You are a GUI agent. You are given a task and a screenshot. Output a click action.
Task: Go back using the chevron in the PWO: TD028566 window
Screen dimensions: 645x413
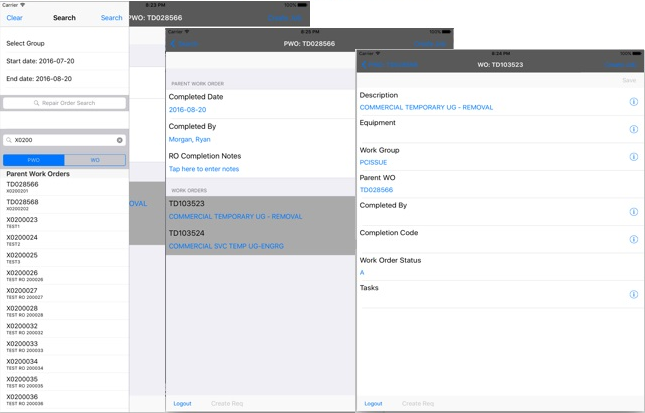click(x=173, y=44)
